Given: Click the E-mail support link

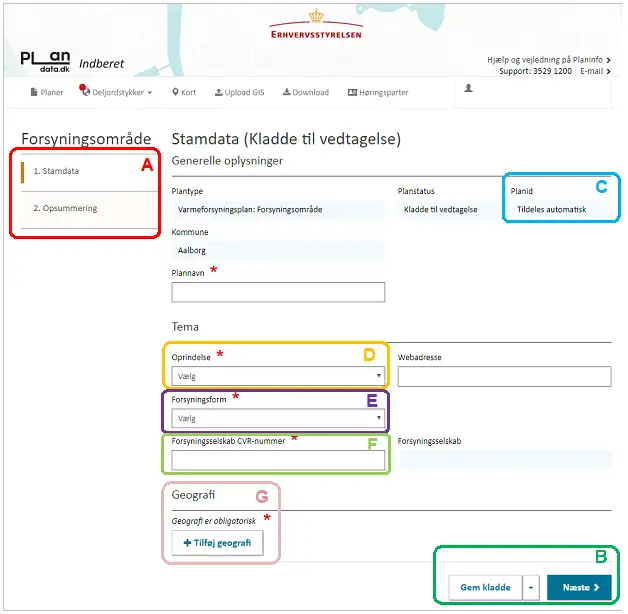Looking at the screenshot, I should pyautogui.click(x=593, y=72).
